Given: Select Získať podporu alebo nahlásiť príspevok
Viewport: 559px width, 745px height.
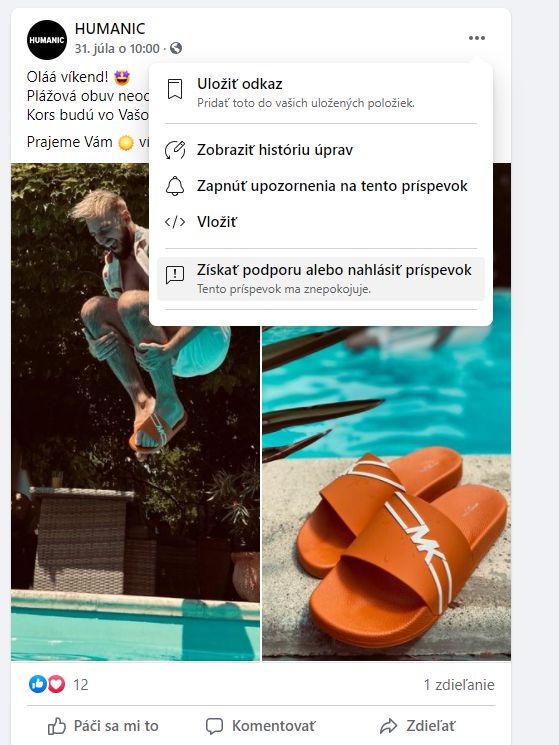Looking at the screenshot, I should [321, 279].
